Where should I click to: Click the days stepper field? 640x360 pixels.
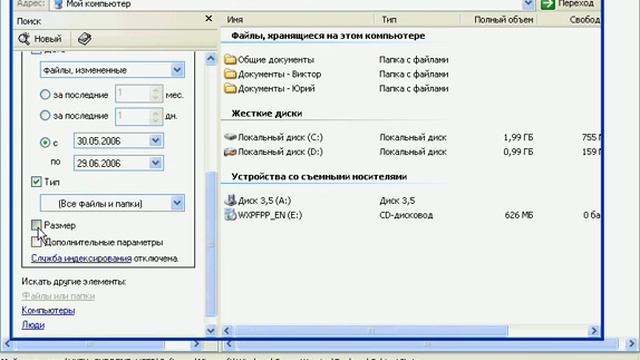[x=139, y=116]
